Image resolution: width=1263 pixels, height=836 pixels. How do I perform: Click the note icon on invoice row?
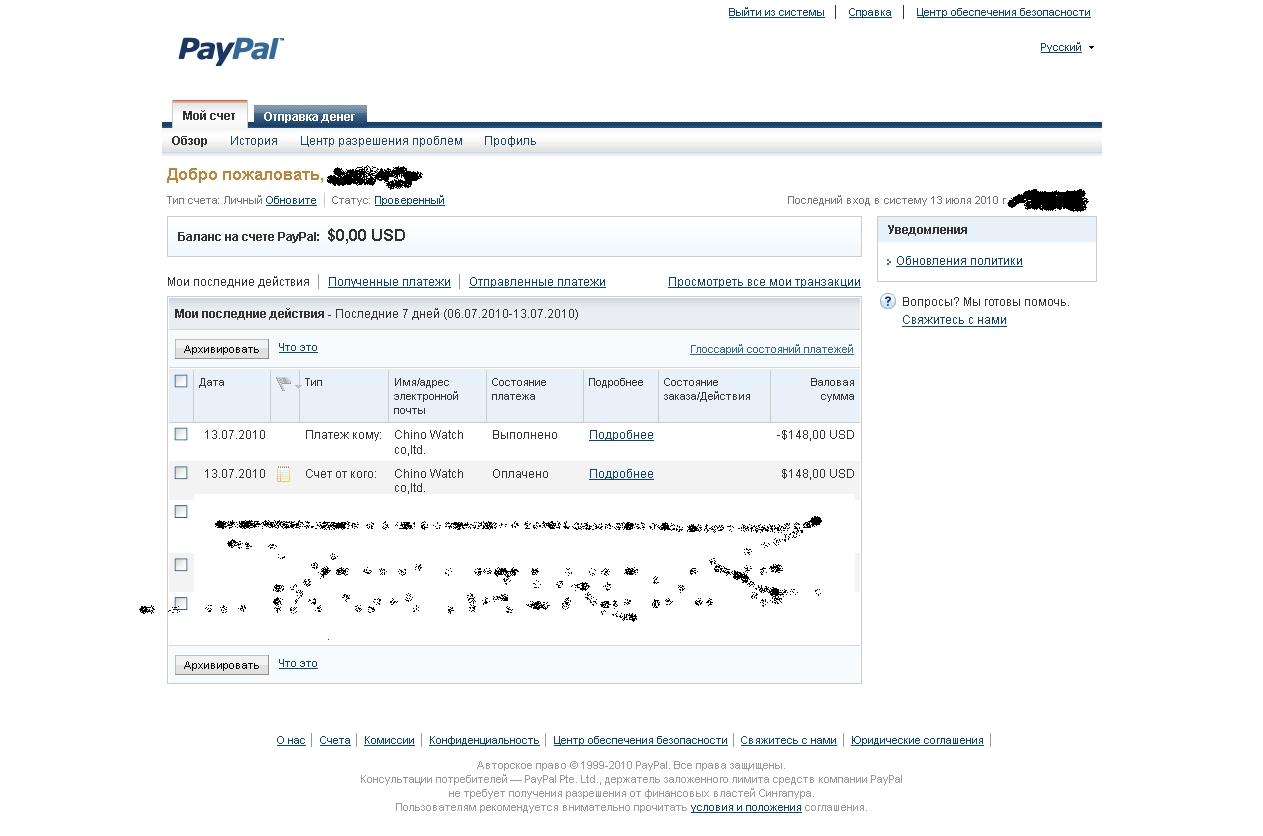[x=283, y=475]
